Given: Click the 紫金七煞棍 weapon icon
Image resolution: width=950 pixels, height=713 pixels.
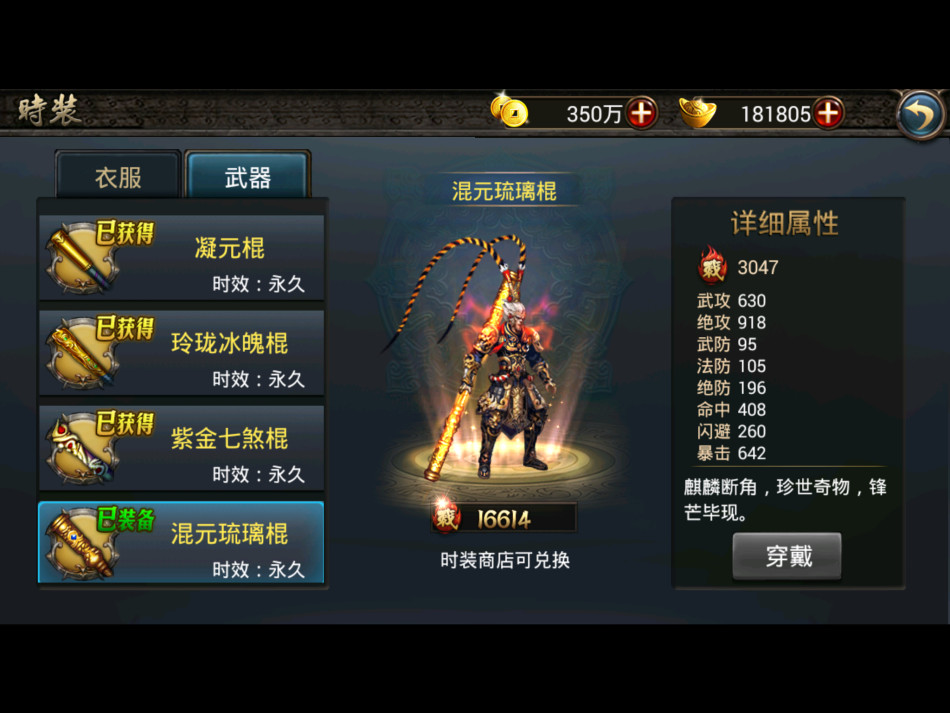Looking at the screenshot, I should click(81, 448).
